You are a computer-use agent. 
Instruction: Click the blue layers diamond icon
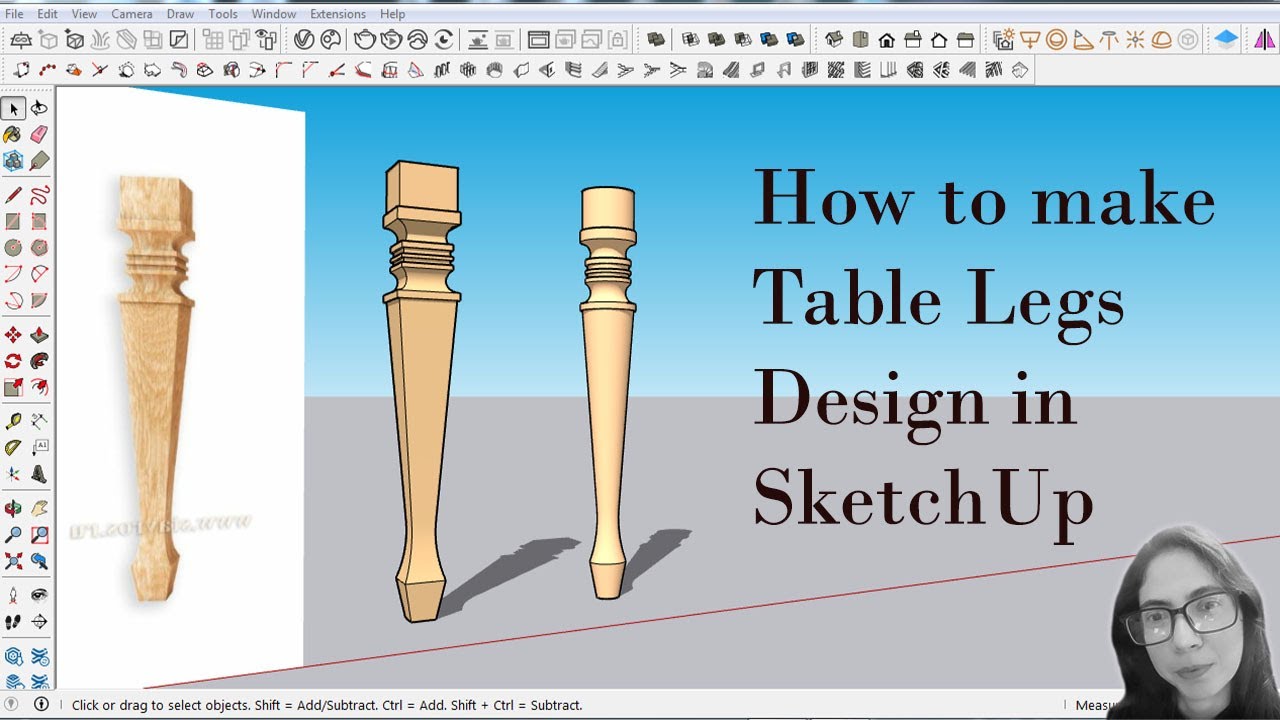coord(1227,40)
